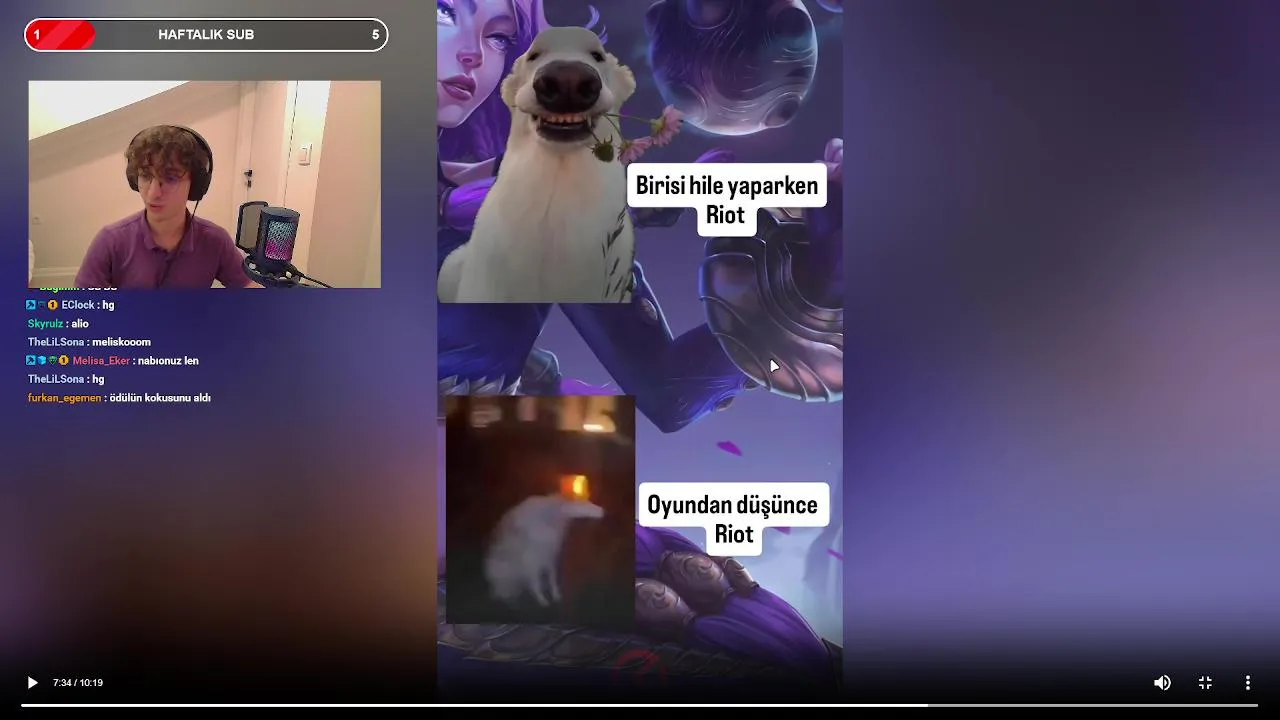Viewport: 1280px width, 720px height.
Task: Click the 7:34 / 10:19 time display
Action: (x=78, y=683)
